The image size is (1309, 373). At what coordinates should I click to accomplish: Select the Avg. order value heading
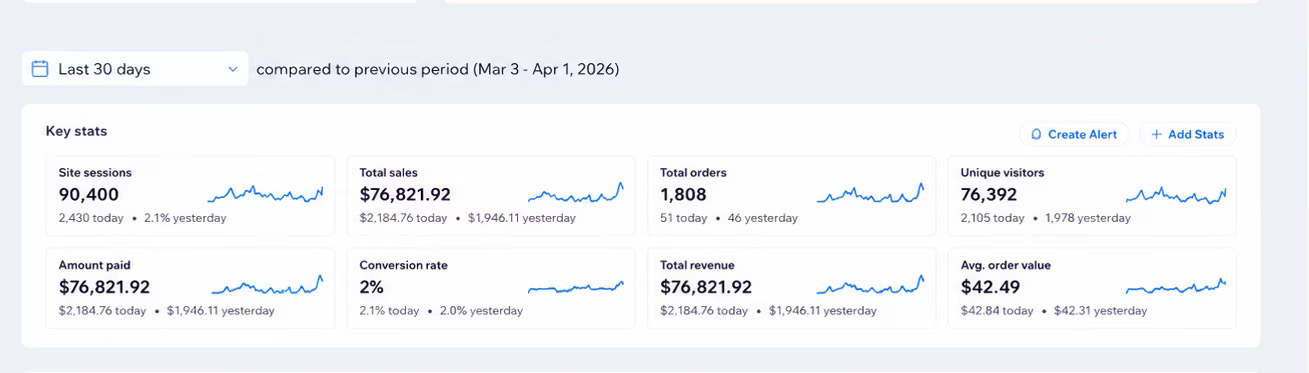point(1006,266)
